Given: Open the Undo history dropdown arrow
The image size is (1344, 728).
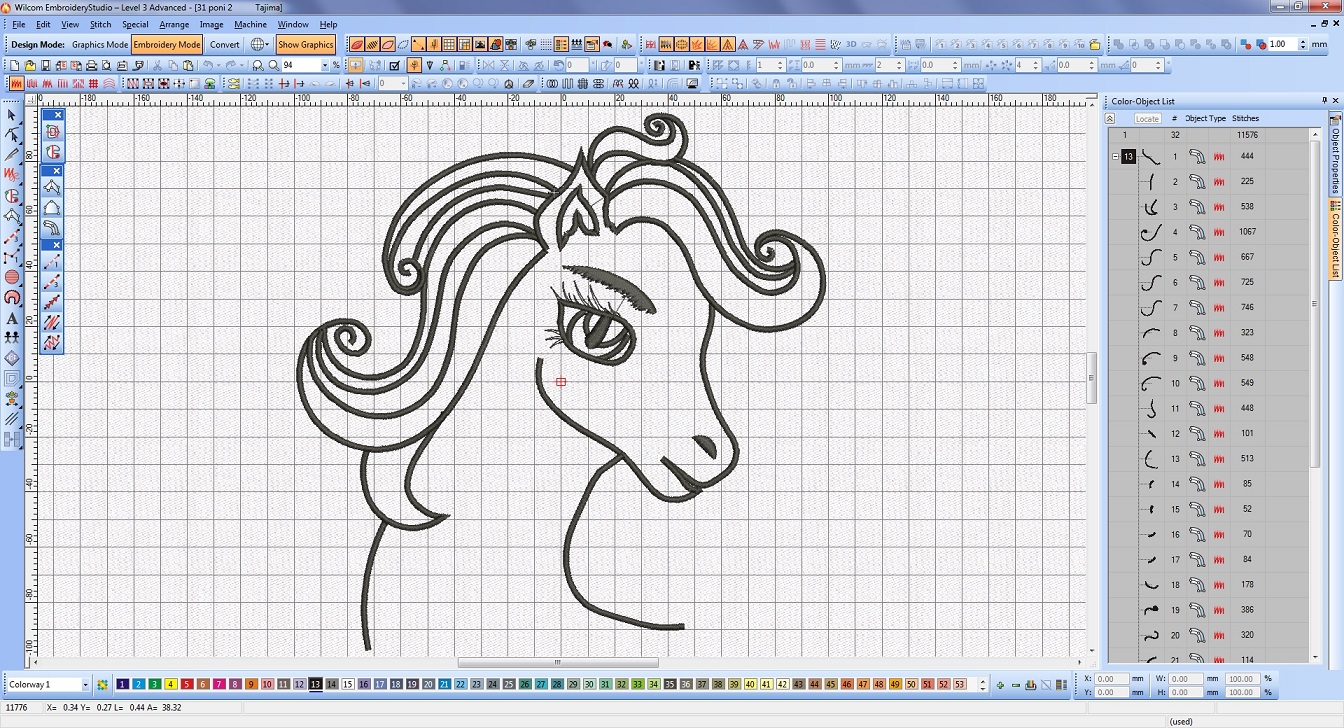Looking at the screenshot, I should [x=219, y=65].
